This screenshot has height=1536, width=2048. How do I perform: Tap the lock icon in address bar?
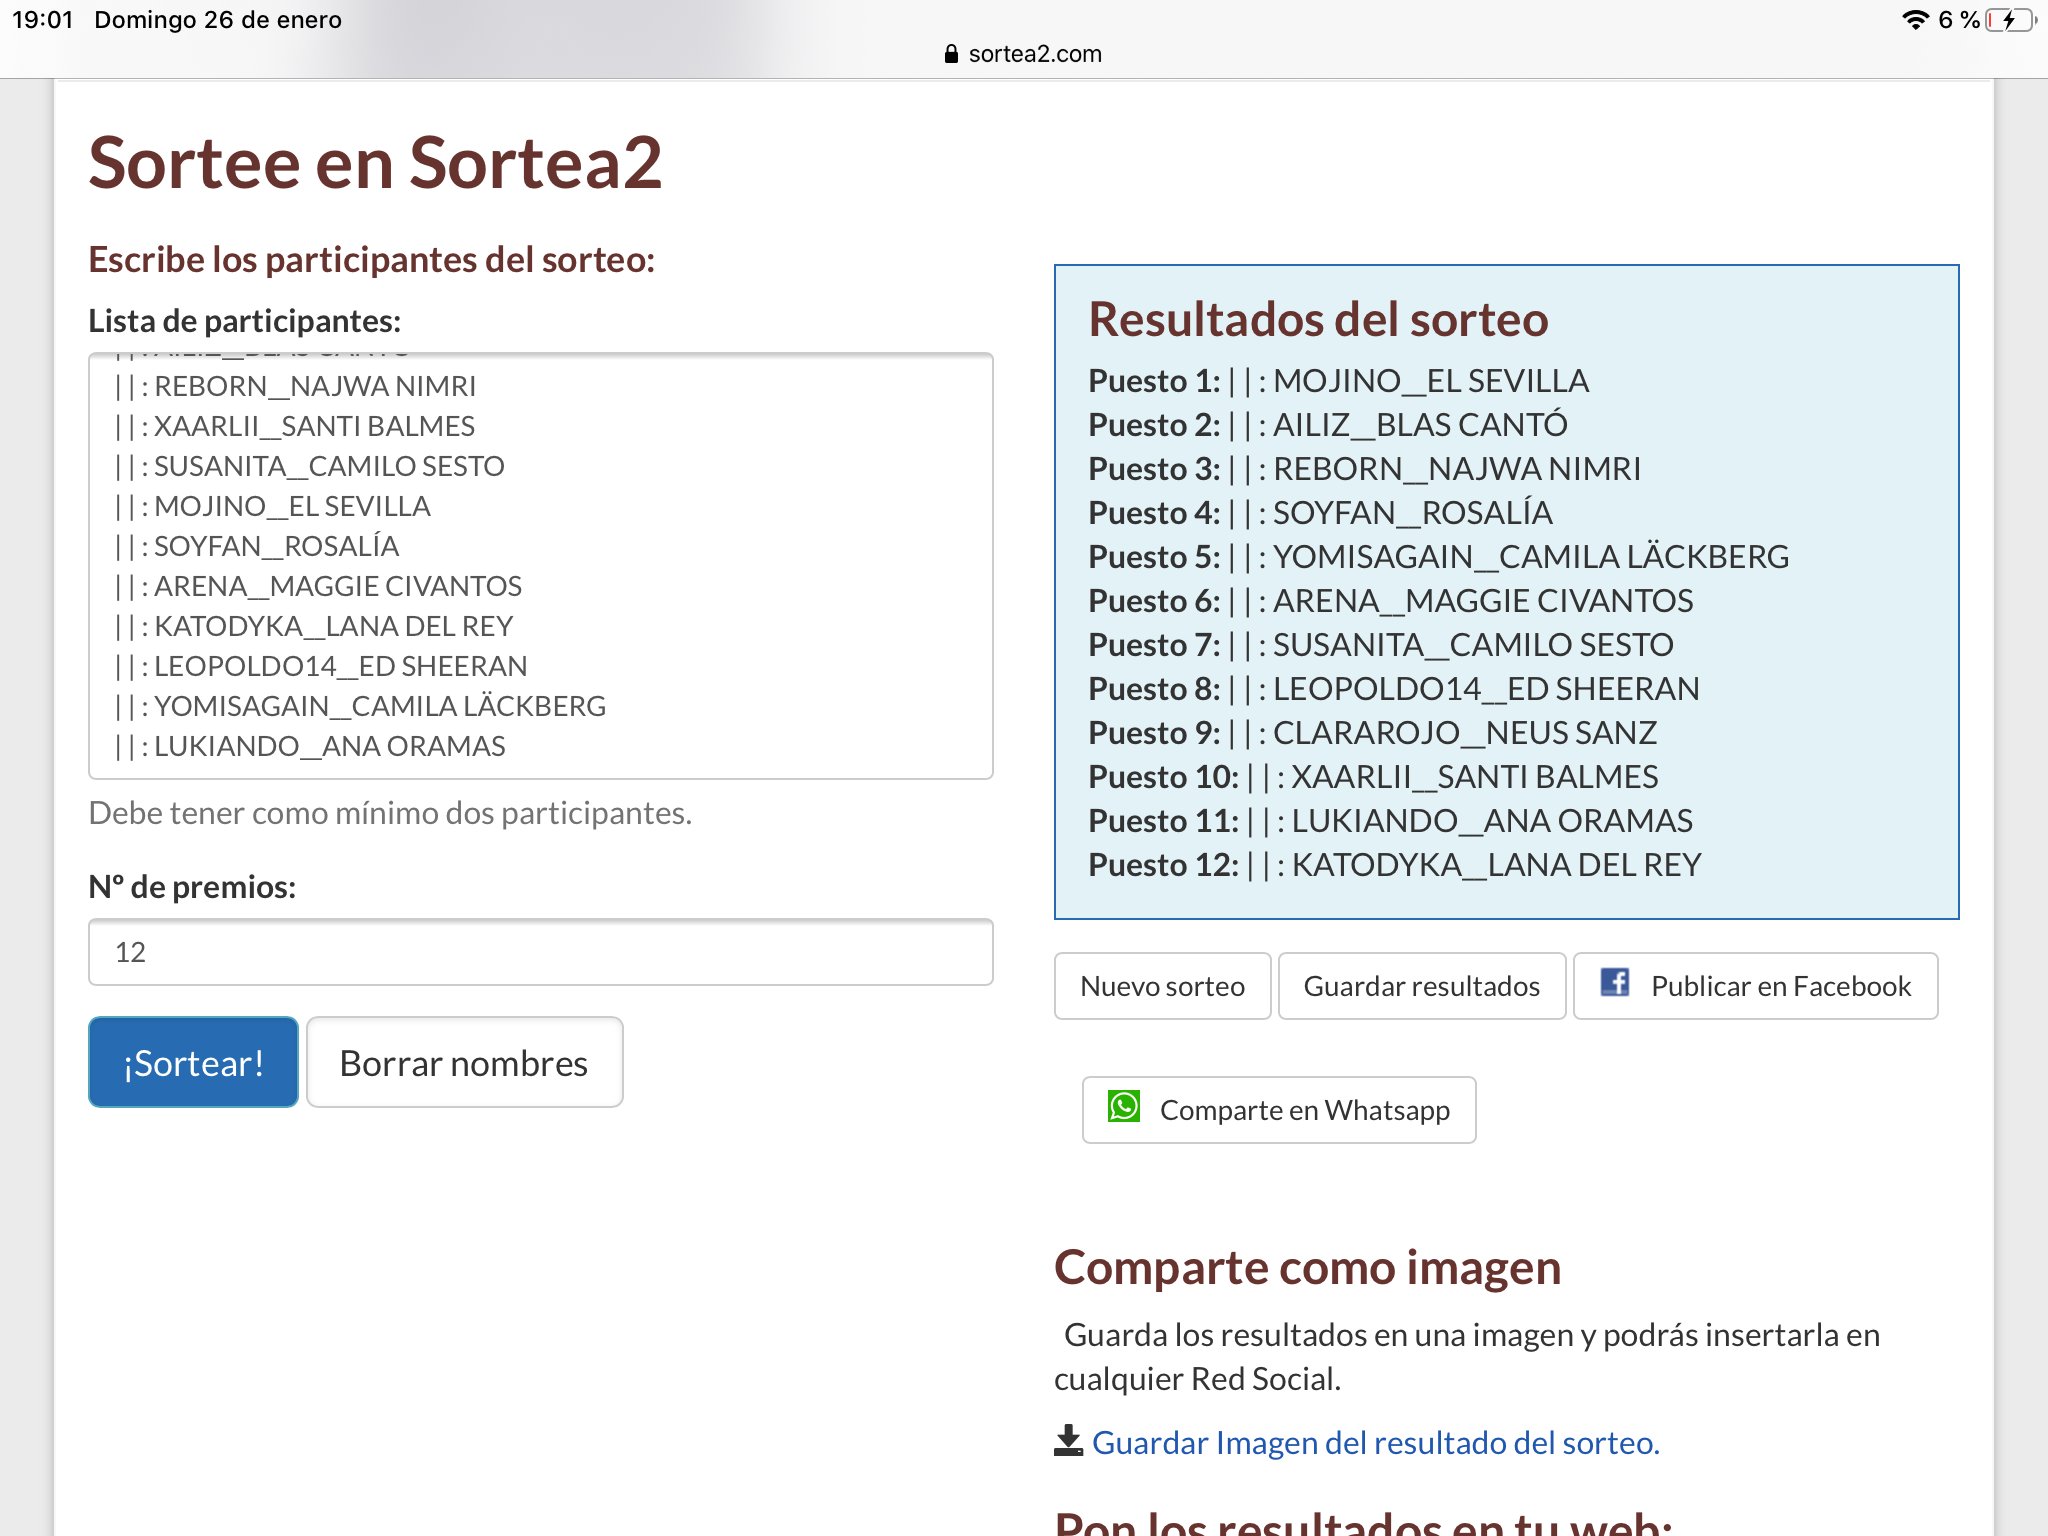pyautogui.click(x=951, y=54)
